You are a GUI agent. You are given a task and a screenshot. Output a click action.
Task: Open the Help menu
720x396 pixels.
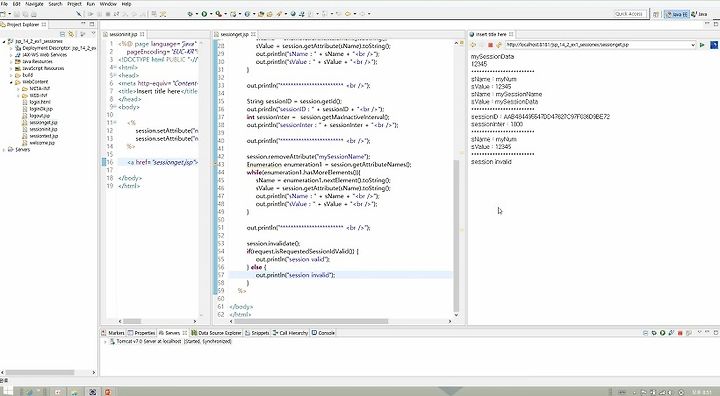click(x=126, y=4)
